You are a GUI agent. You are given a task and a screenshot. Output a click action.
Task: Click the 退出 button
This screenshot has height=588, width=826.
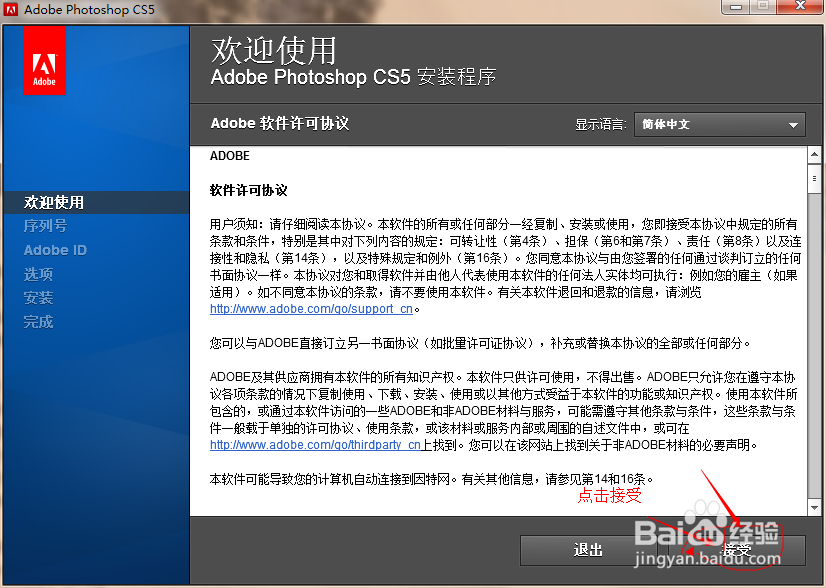pyautogui.click(x=588, y=550)
